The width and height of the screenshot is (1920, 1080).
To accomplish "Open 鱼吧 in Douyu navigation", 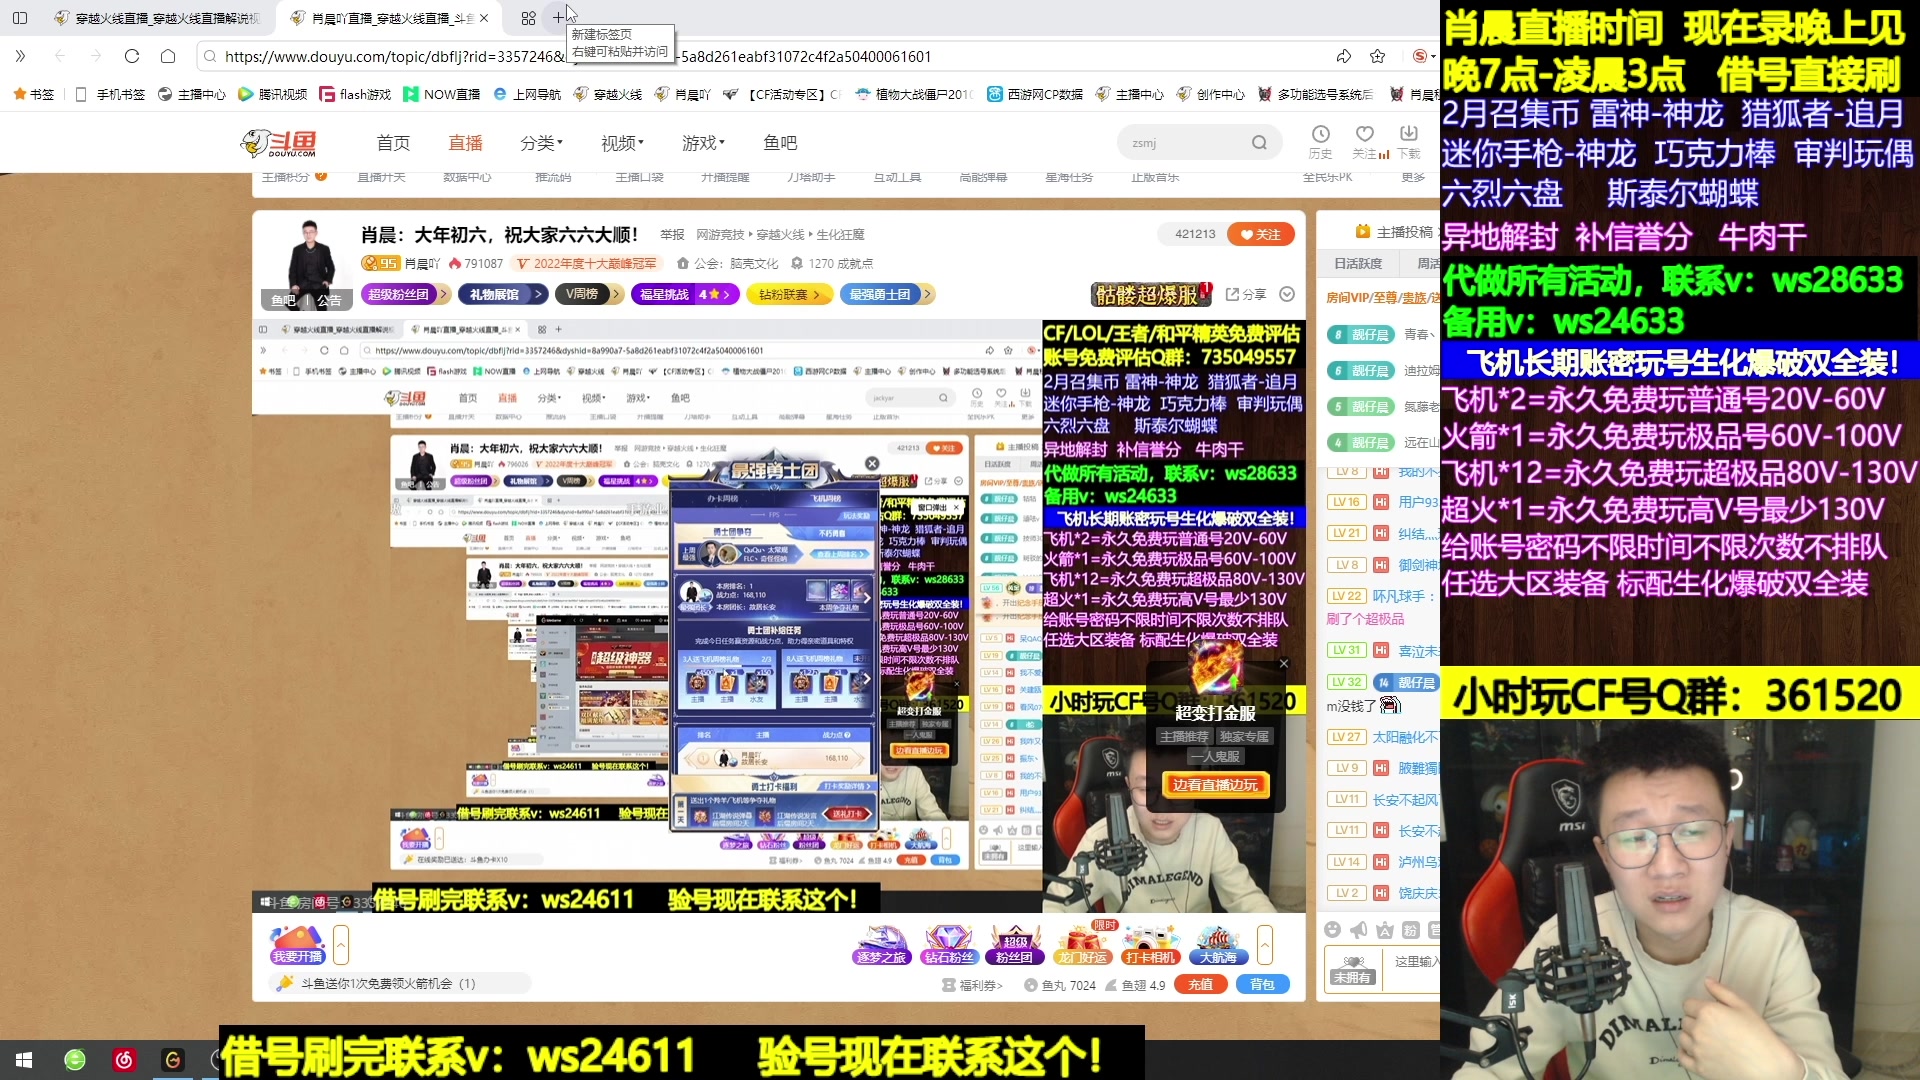I will [x=780, y=143].
